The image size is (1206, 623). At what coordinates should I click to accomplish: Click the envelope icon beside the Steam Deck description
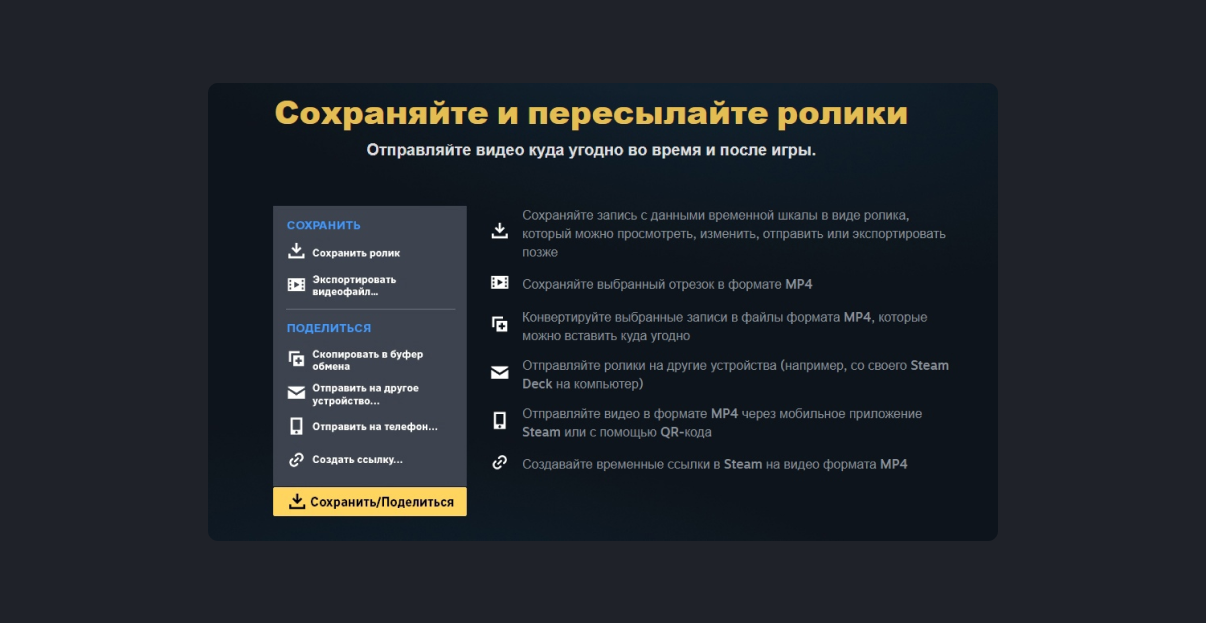[500, 373]
